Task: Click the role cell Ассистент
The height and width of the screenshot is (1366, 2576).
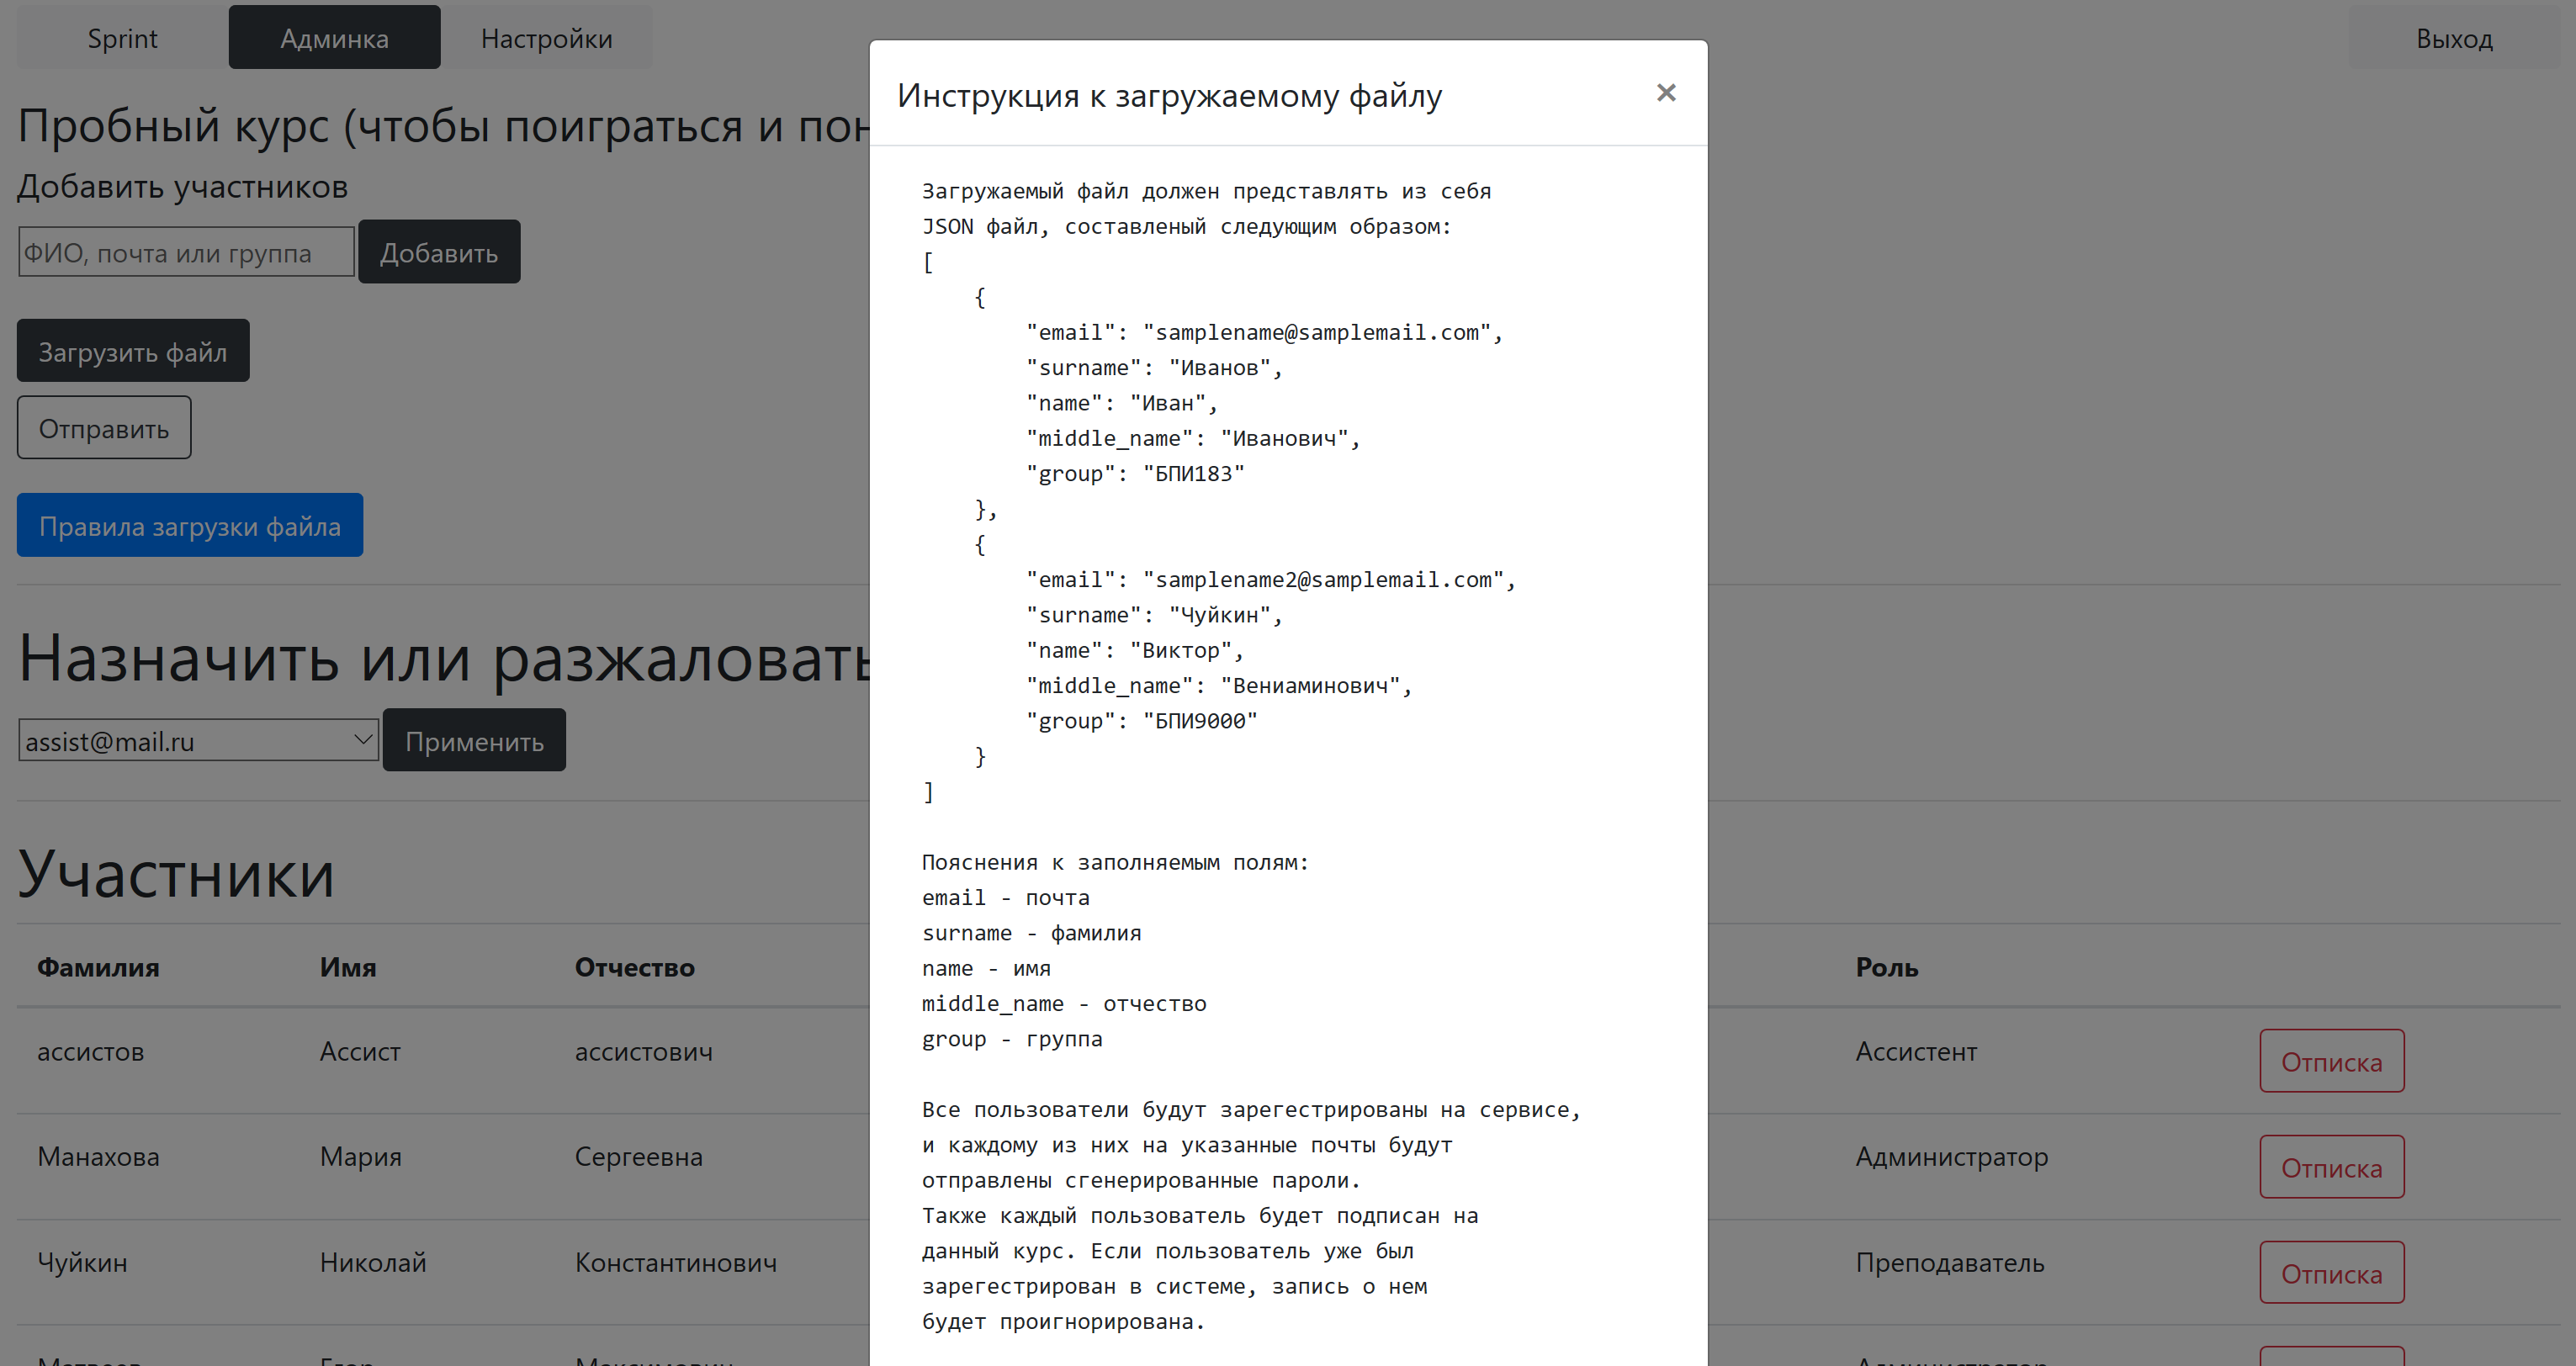Action: point(1916,1051)
